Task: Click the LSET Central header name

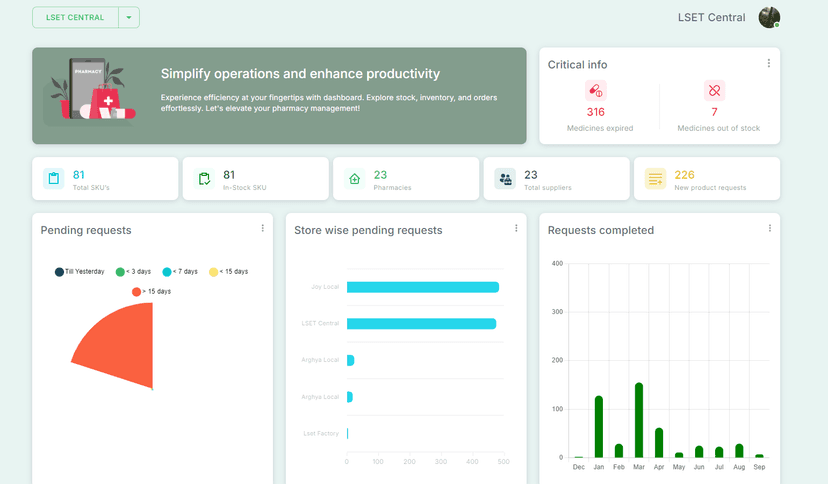Action: point(711,17)
